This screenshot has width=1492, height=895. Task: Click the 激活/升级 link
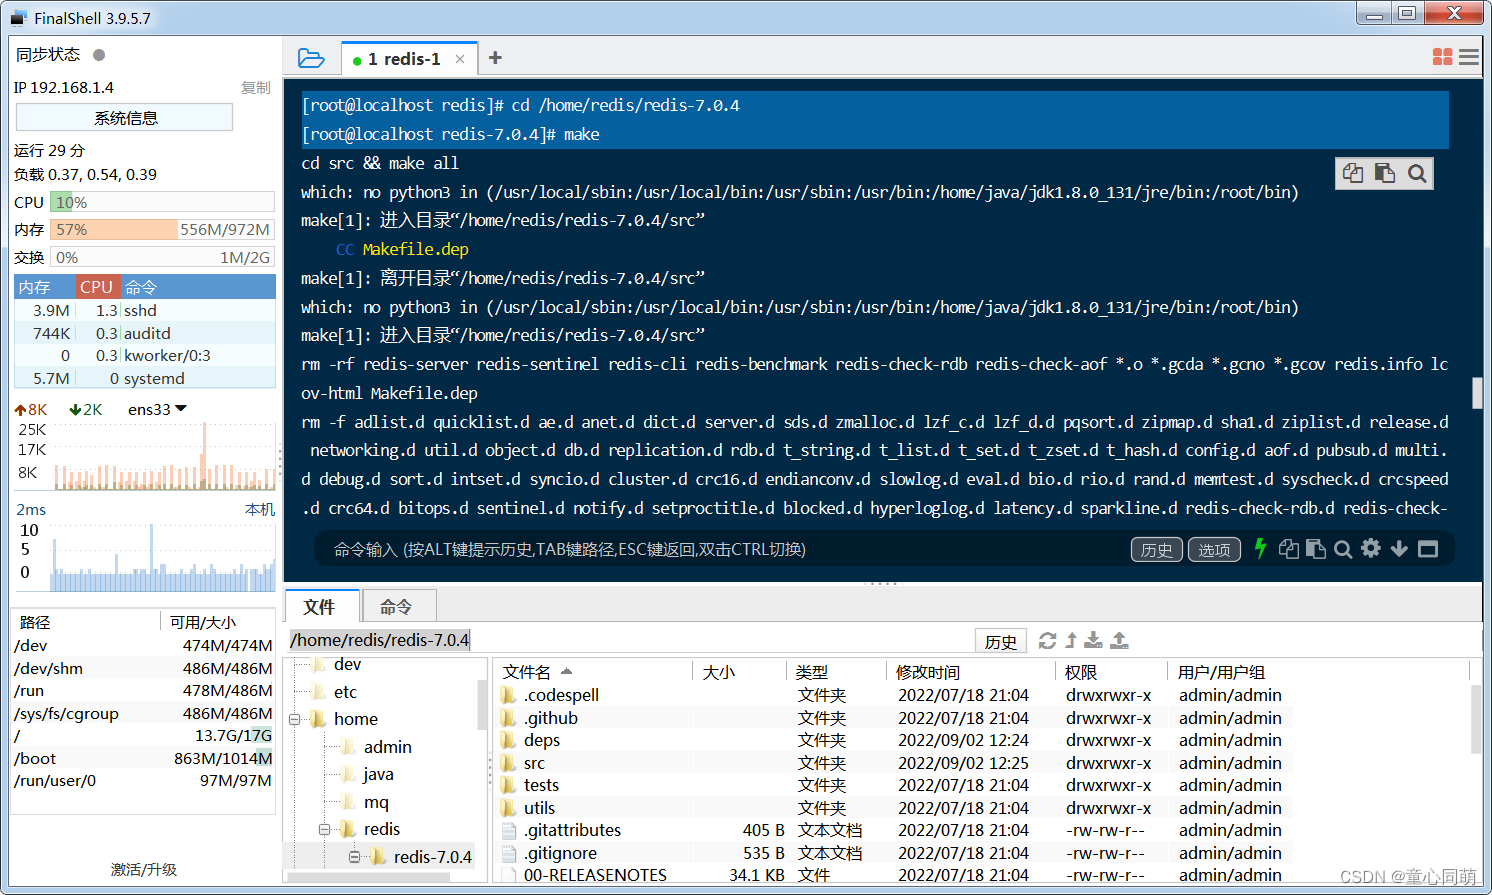coord(144,869)
